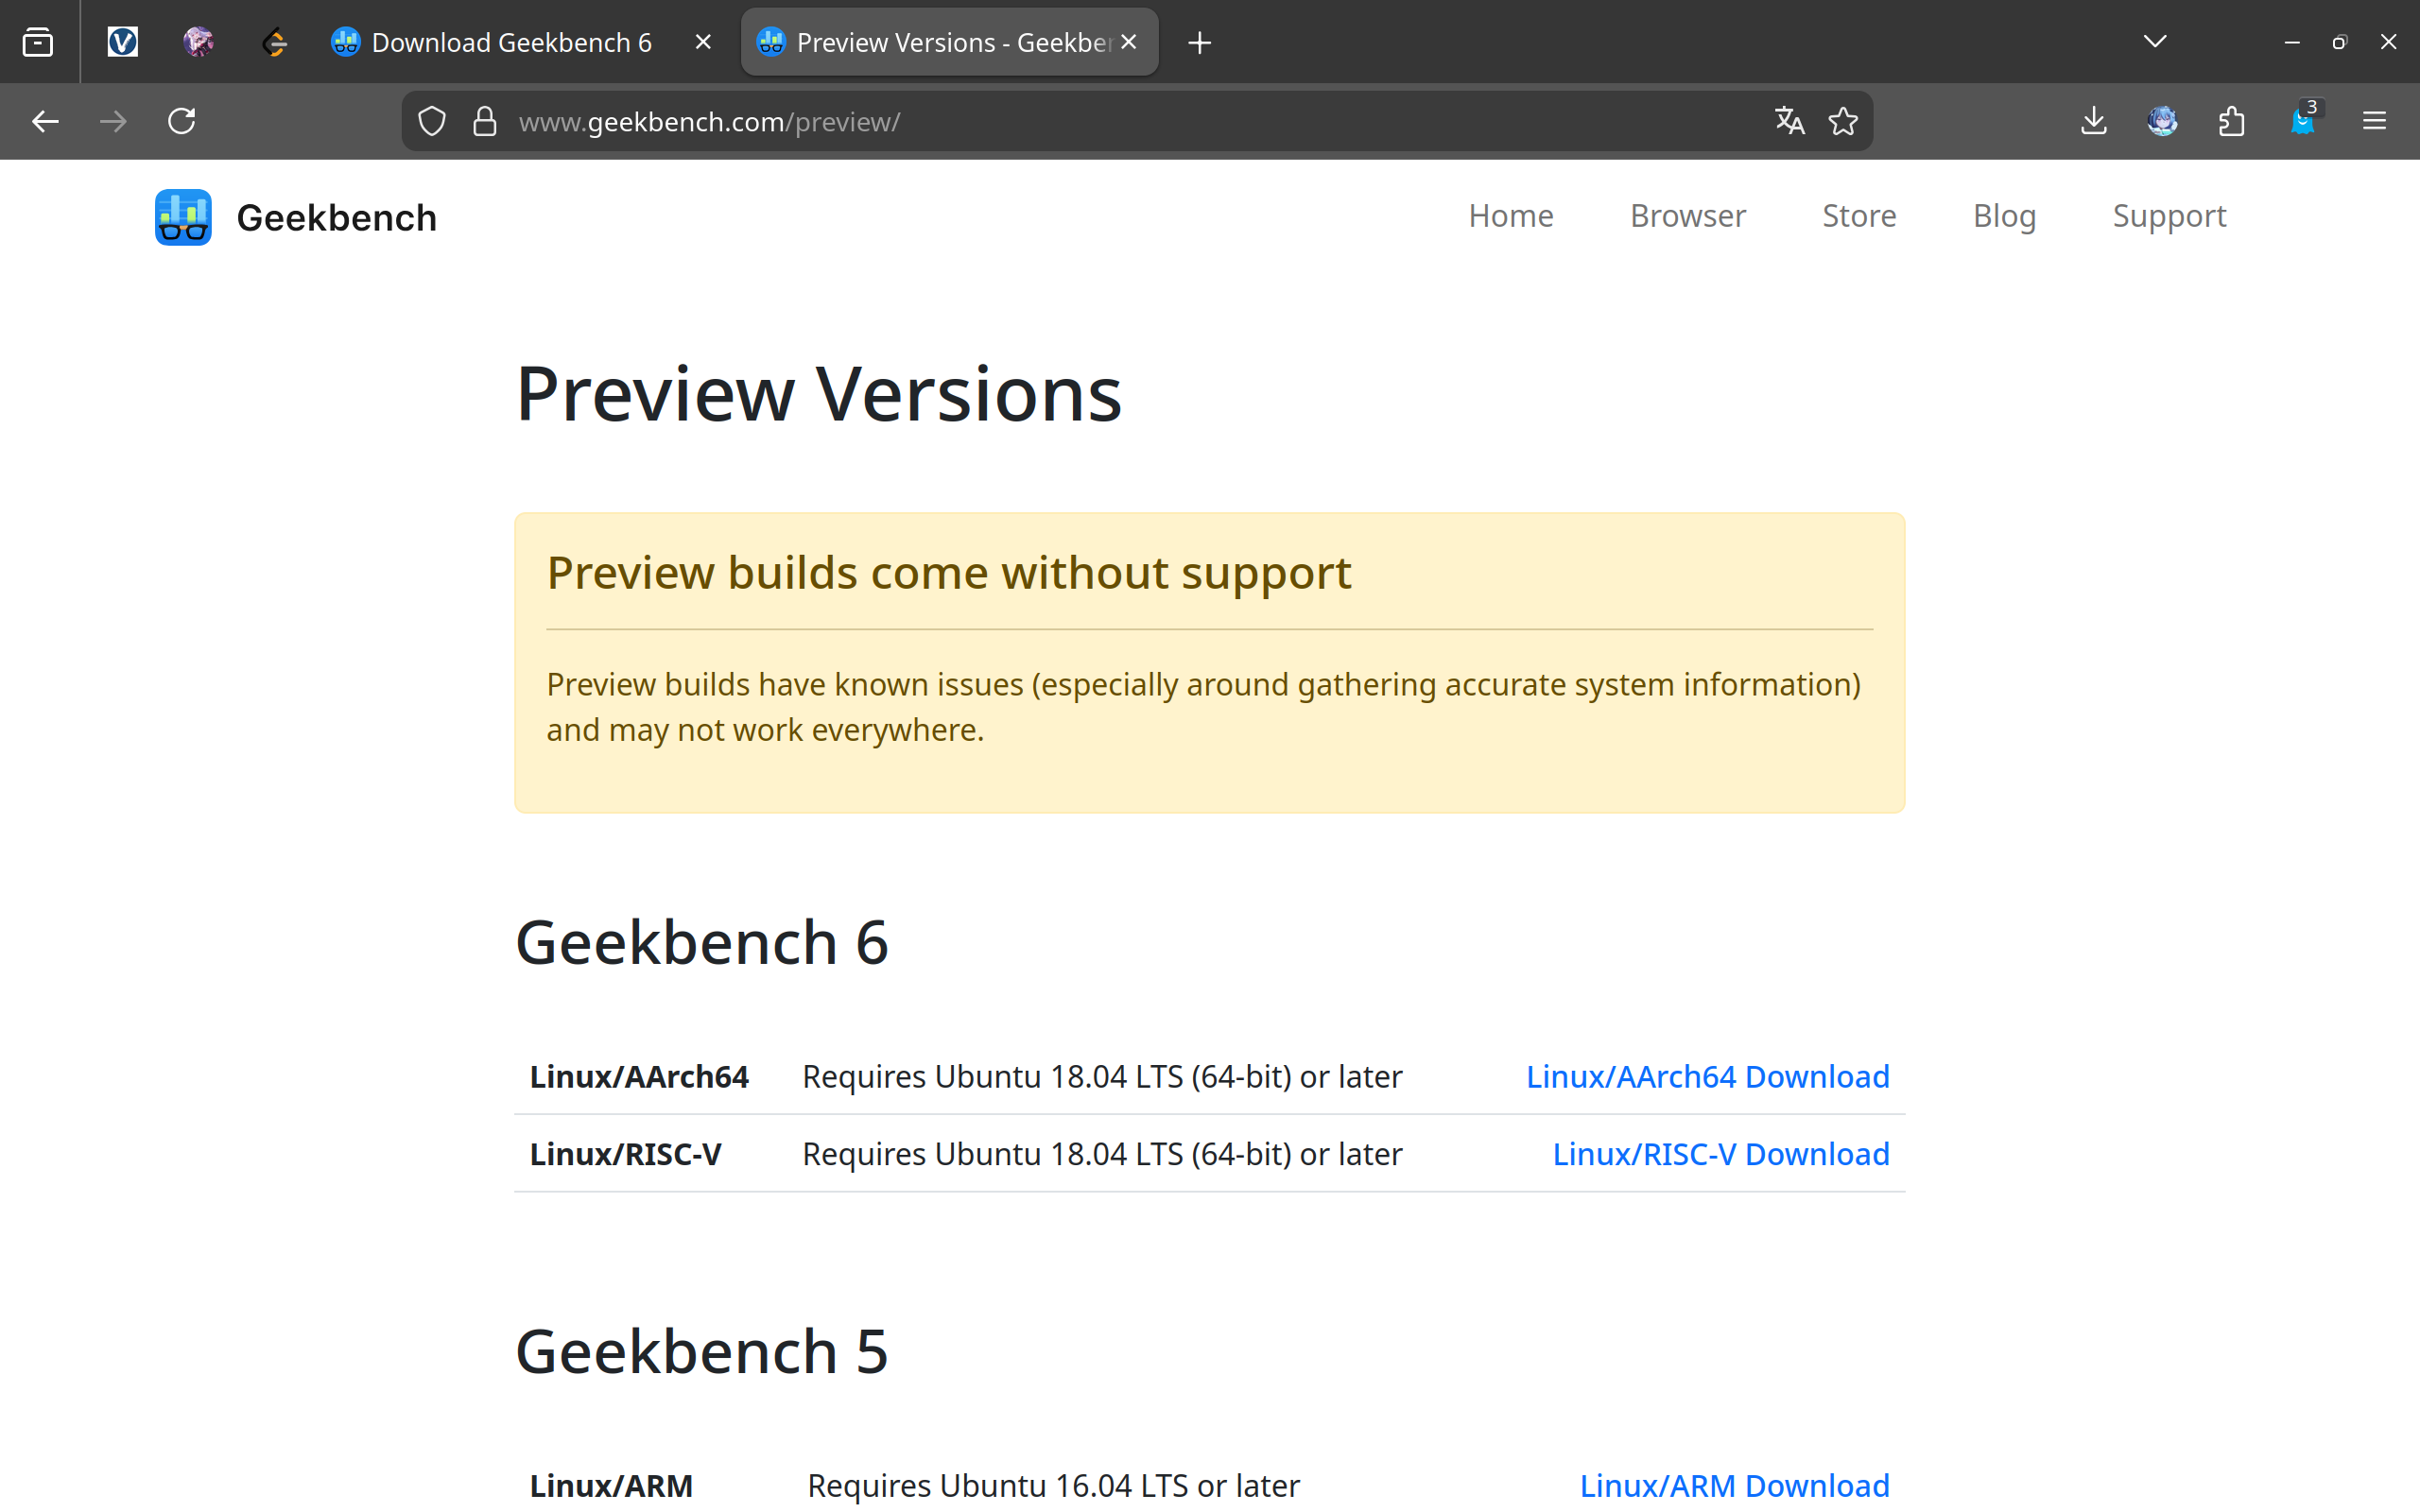Open the recent browsing Firefox View button
This screenshot has width=2420, height=1512.
[38, 42]
